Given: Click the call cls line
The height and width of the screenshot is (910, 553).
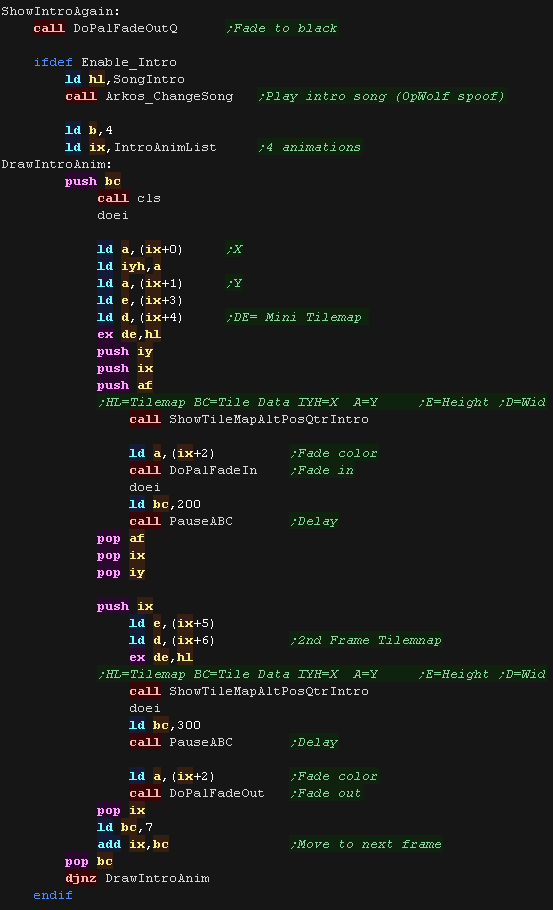Looking at the screenshot, I should click(129, 198).
